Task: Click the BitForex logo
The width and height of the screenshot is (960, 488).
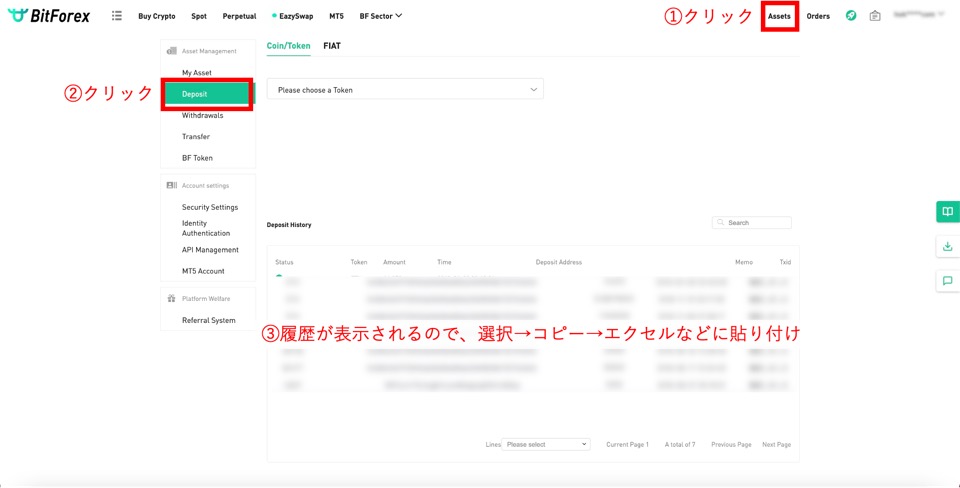Action: pos(49,16)
